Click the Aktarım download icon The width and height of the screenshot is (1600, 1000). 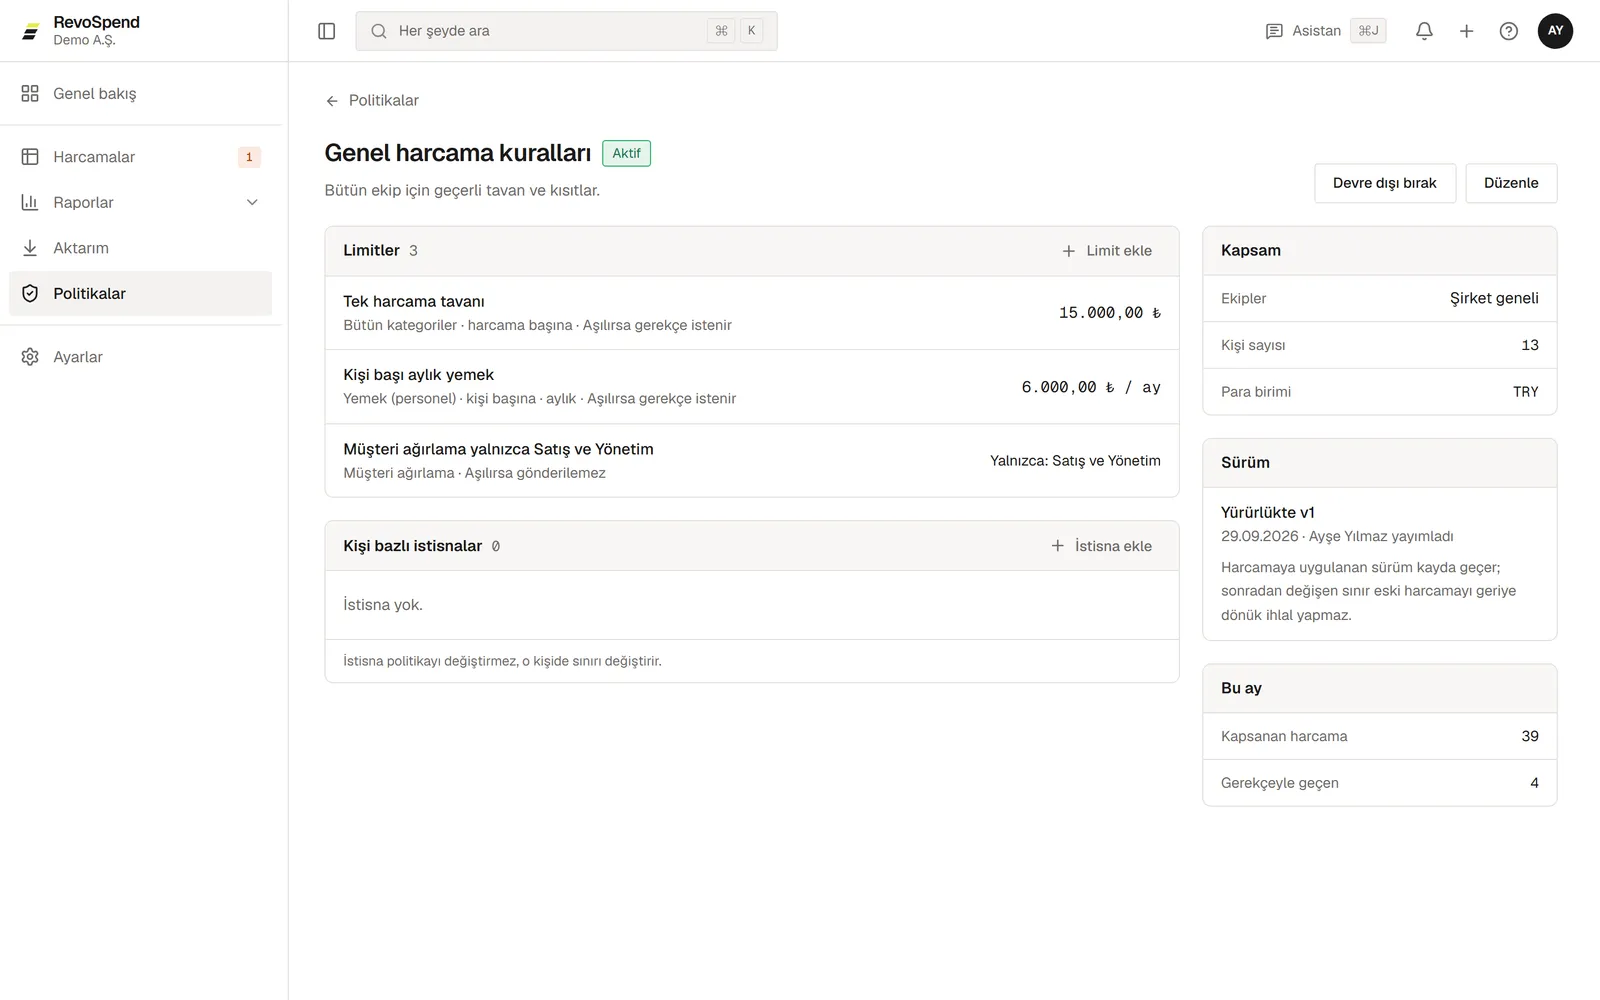[x=30, y=248]
